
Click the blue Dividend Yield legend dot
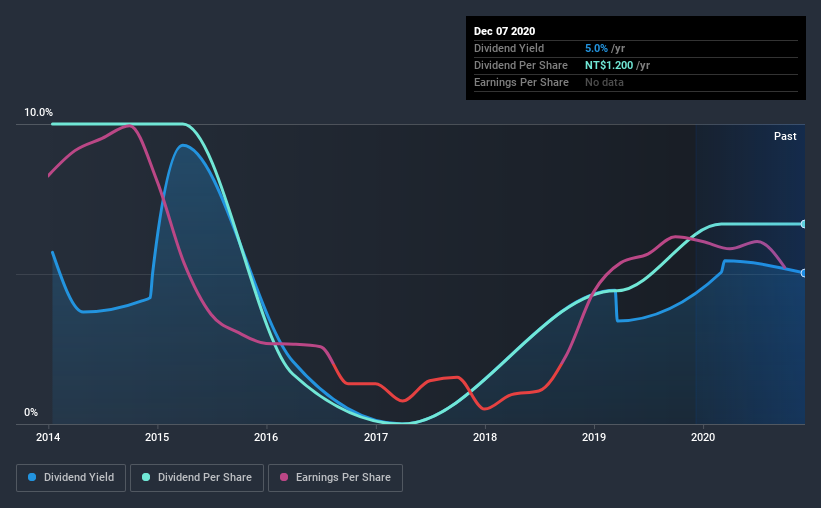point(32,477)
